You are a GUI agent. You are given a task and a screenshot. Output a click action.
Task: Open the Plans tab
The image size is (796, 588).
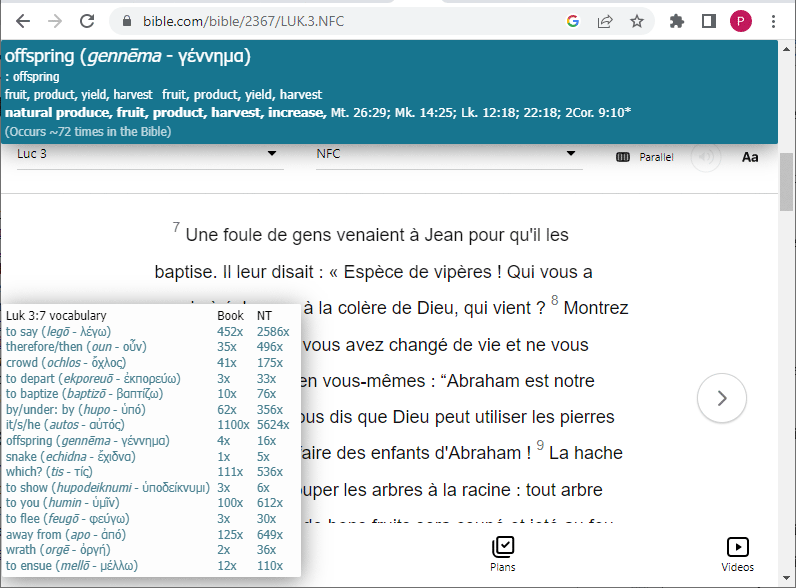(503, 554)
